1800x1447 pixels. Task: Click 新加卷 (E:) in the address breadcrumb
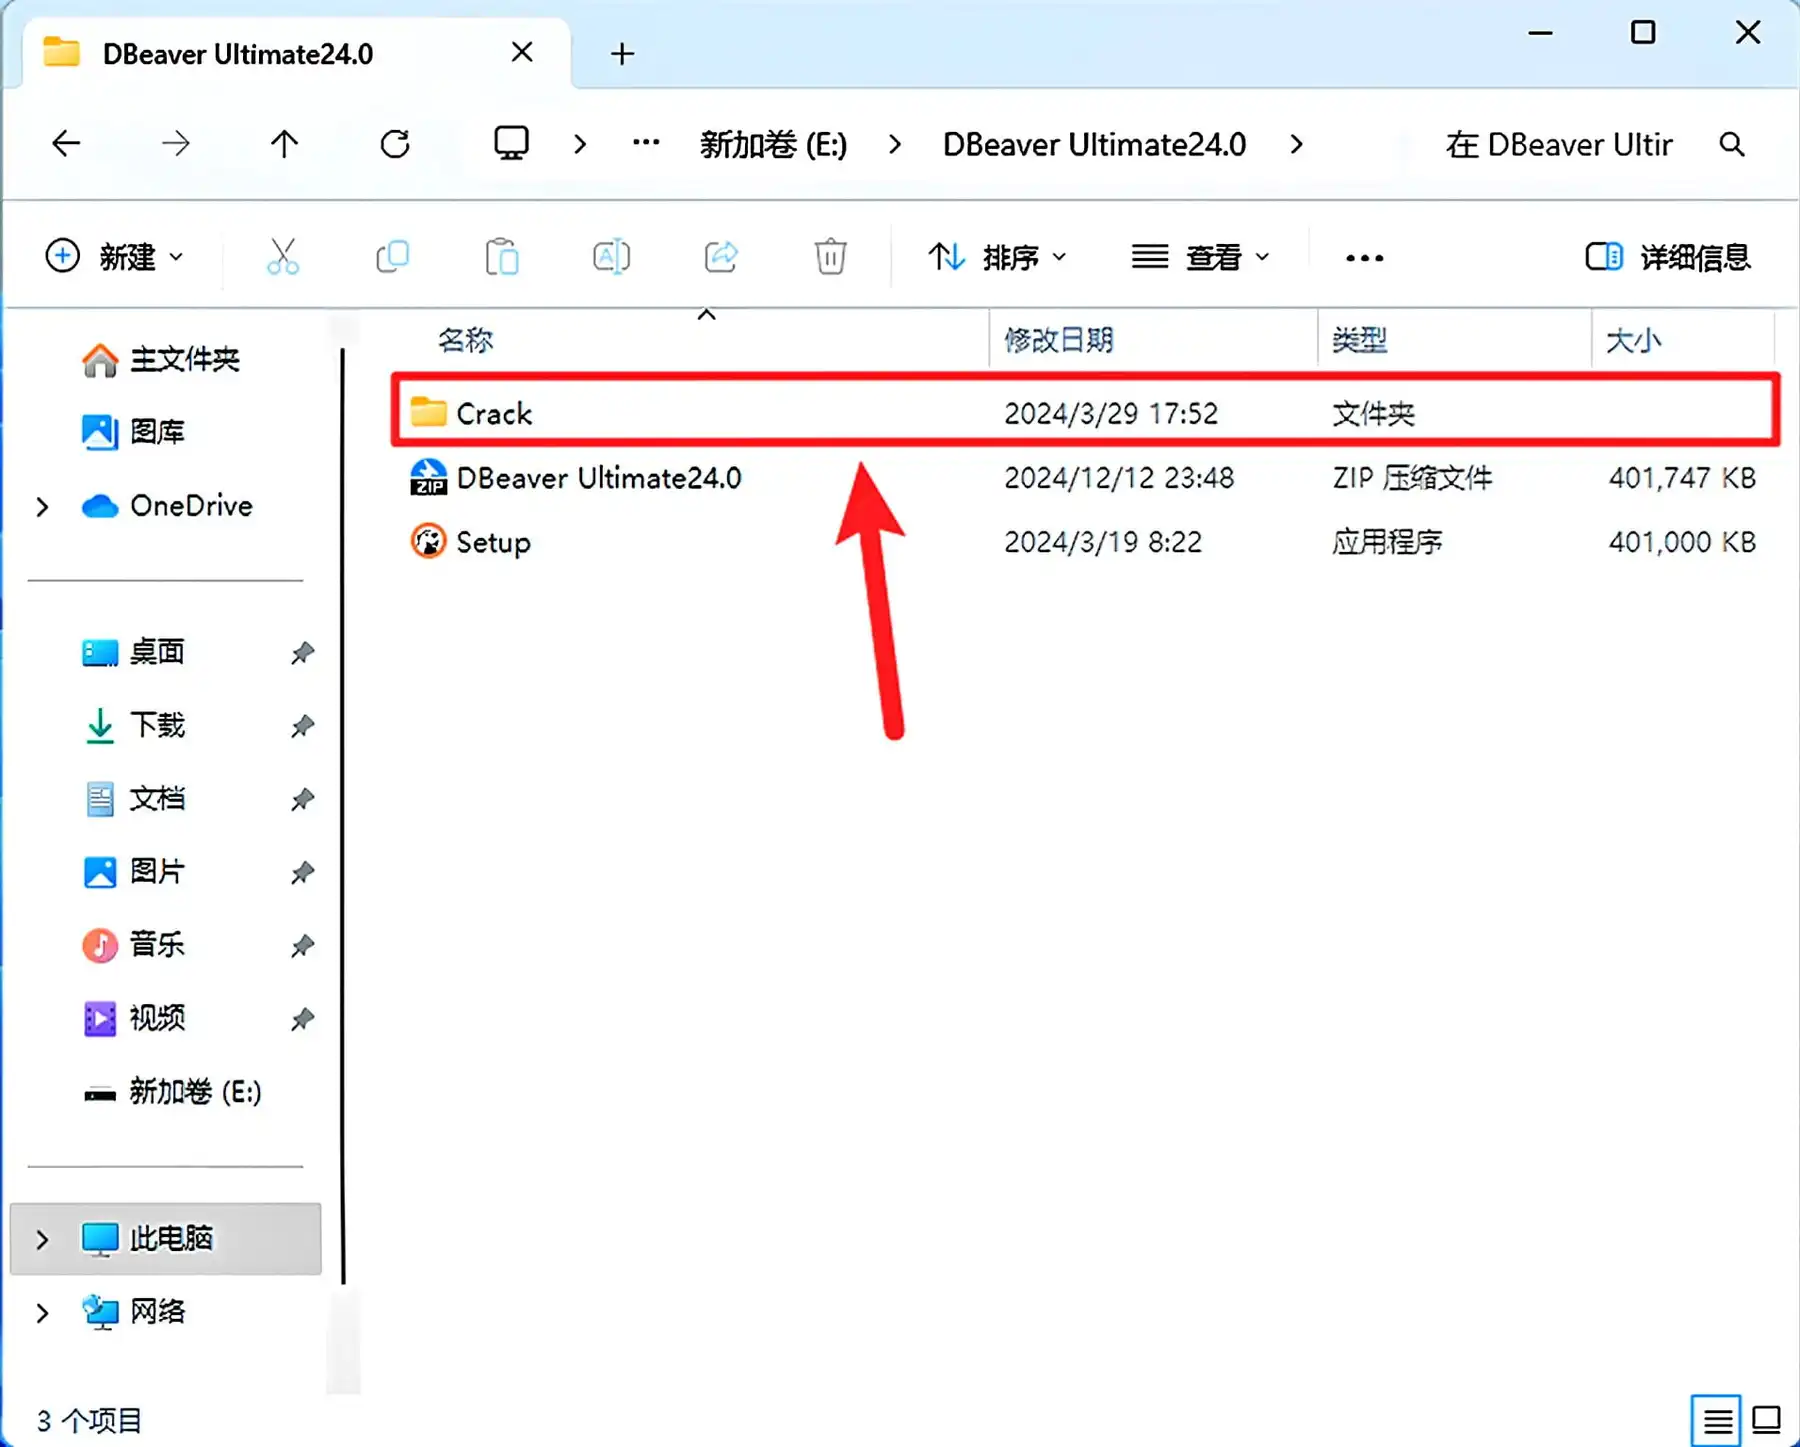[x=773, y=145]
